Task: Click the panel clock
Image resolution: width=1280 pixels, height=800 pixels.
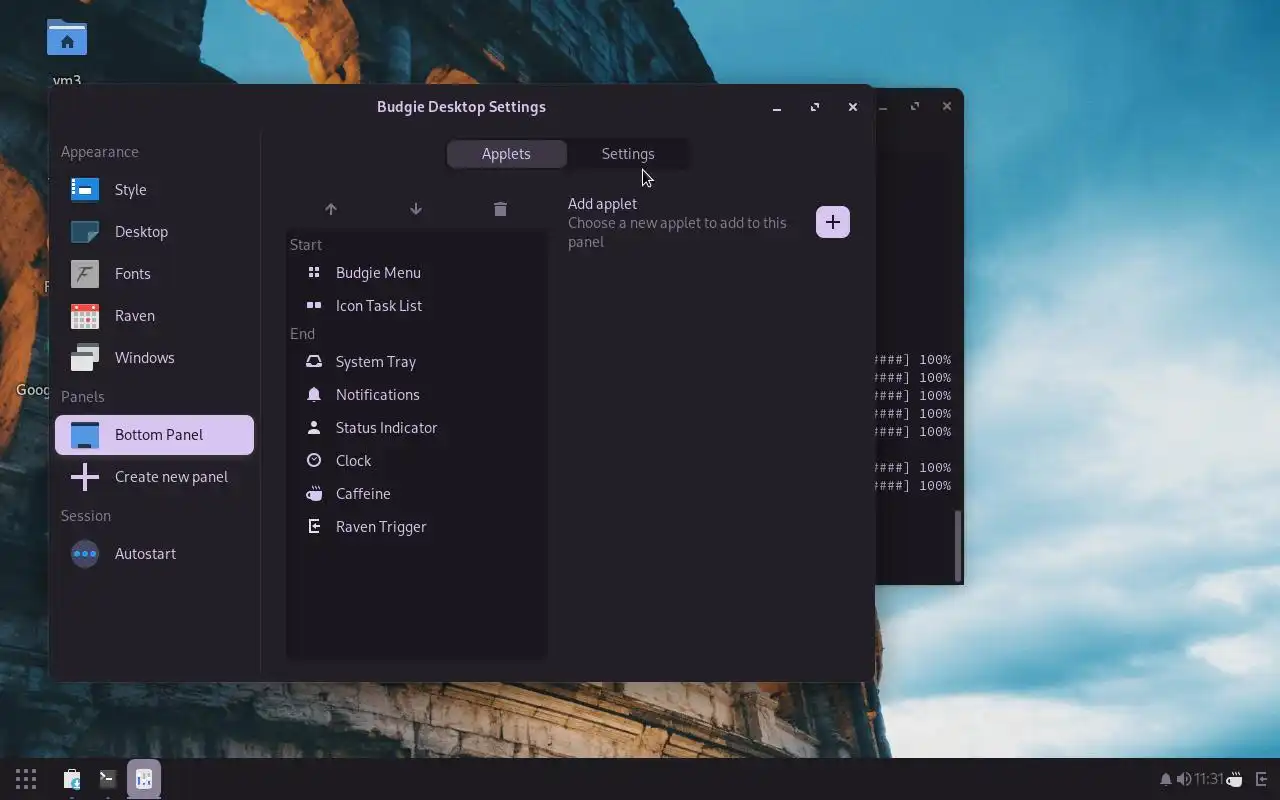Action: tap(1208, 779)
